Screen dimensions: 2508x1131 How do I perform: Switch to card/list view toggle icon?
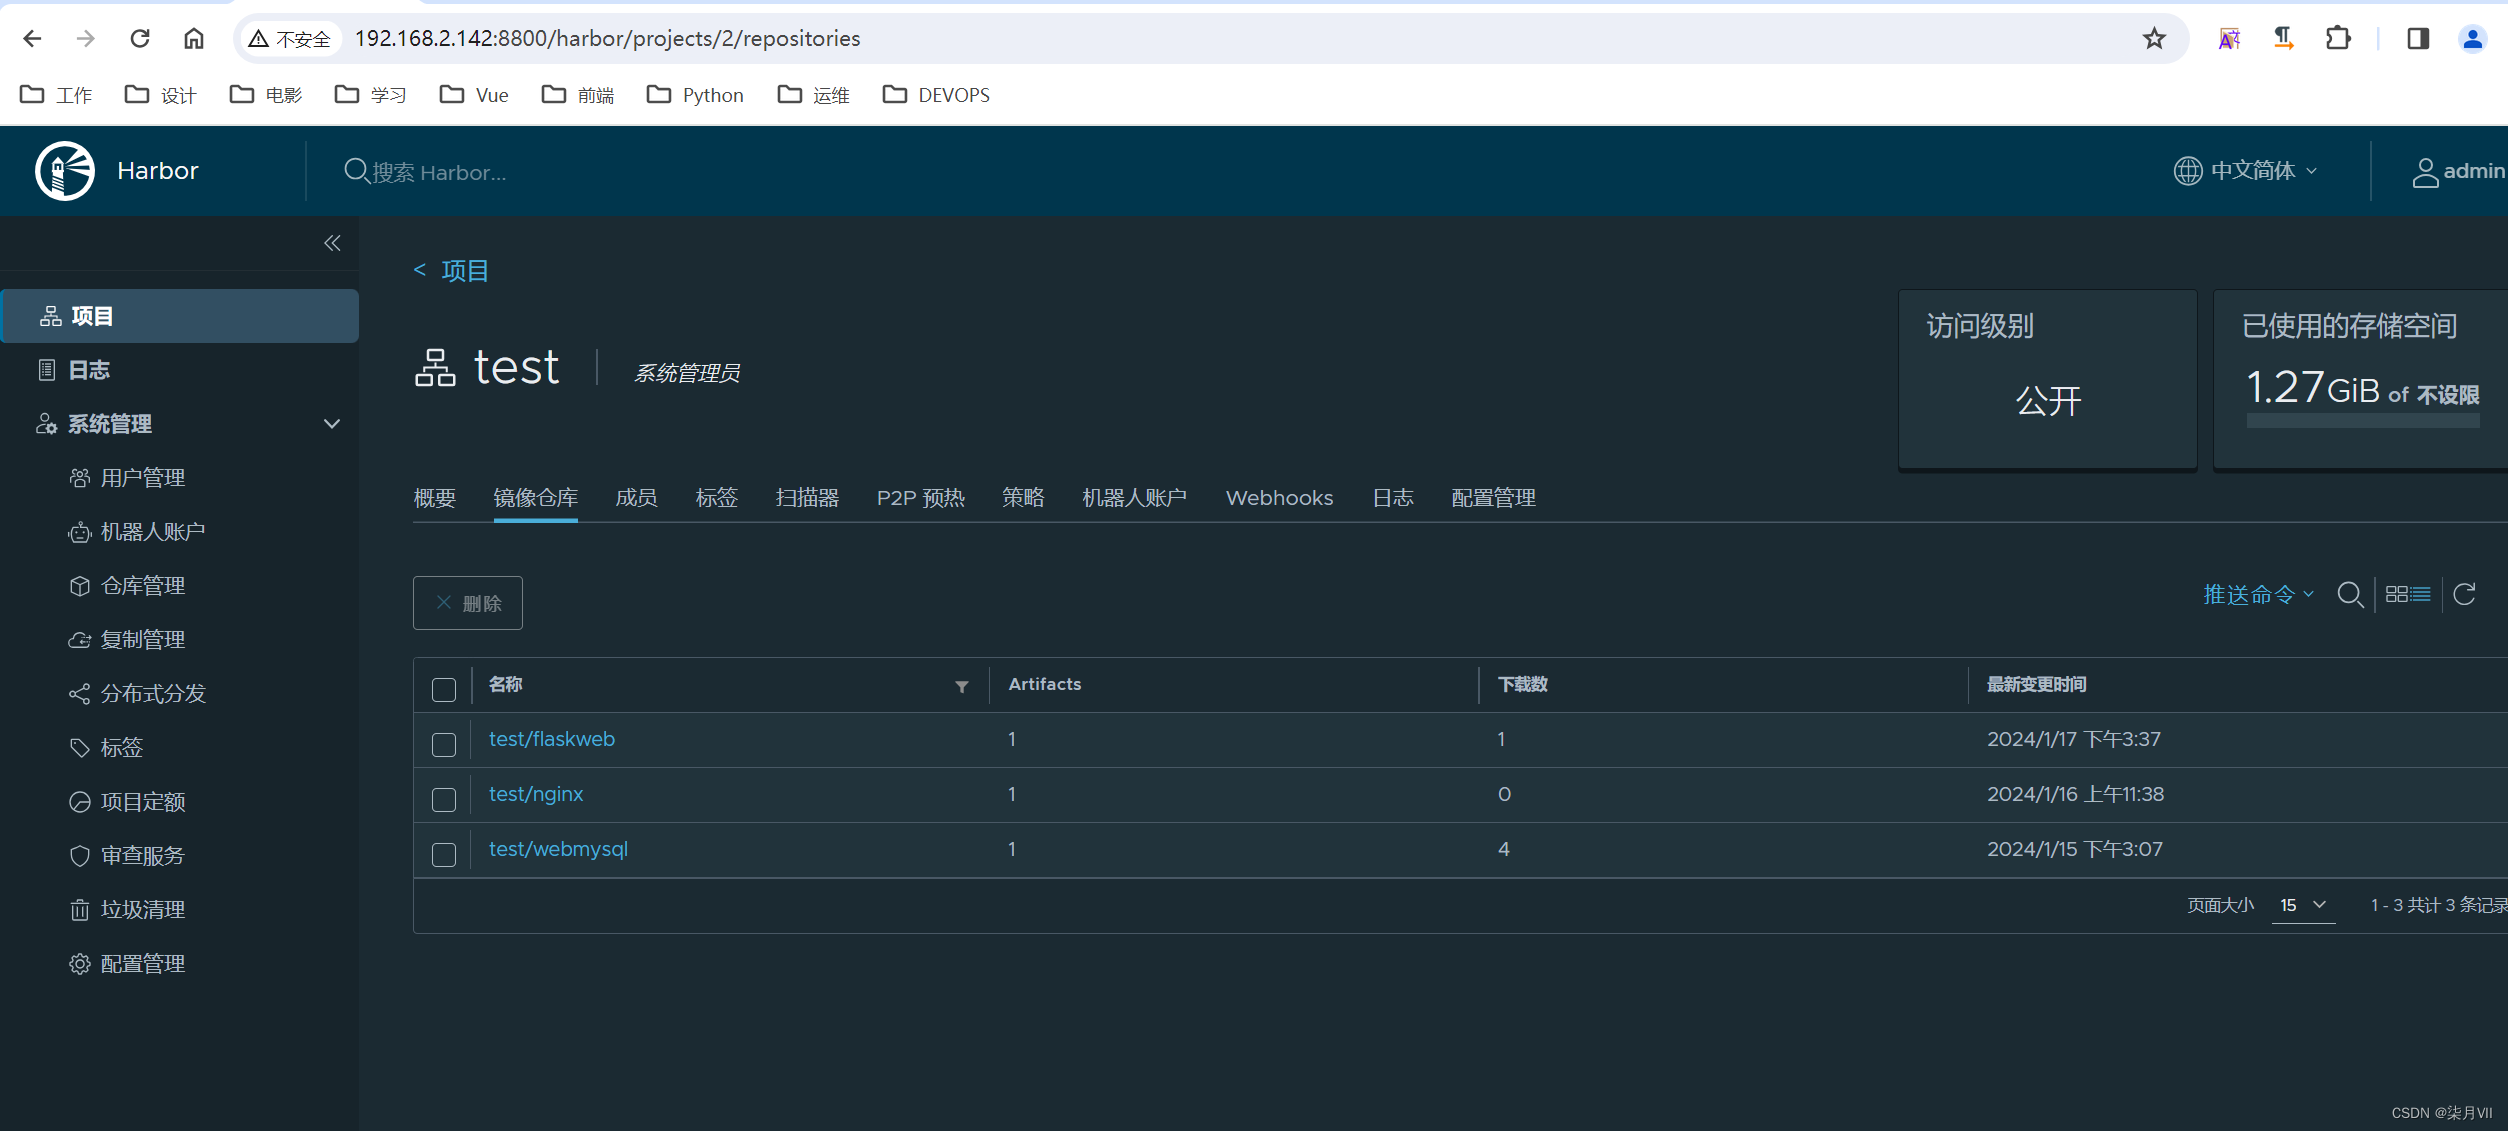2407,595
